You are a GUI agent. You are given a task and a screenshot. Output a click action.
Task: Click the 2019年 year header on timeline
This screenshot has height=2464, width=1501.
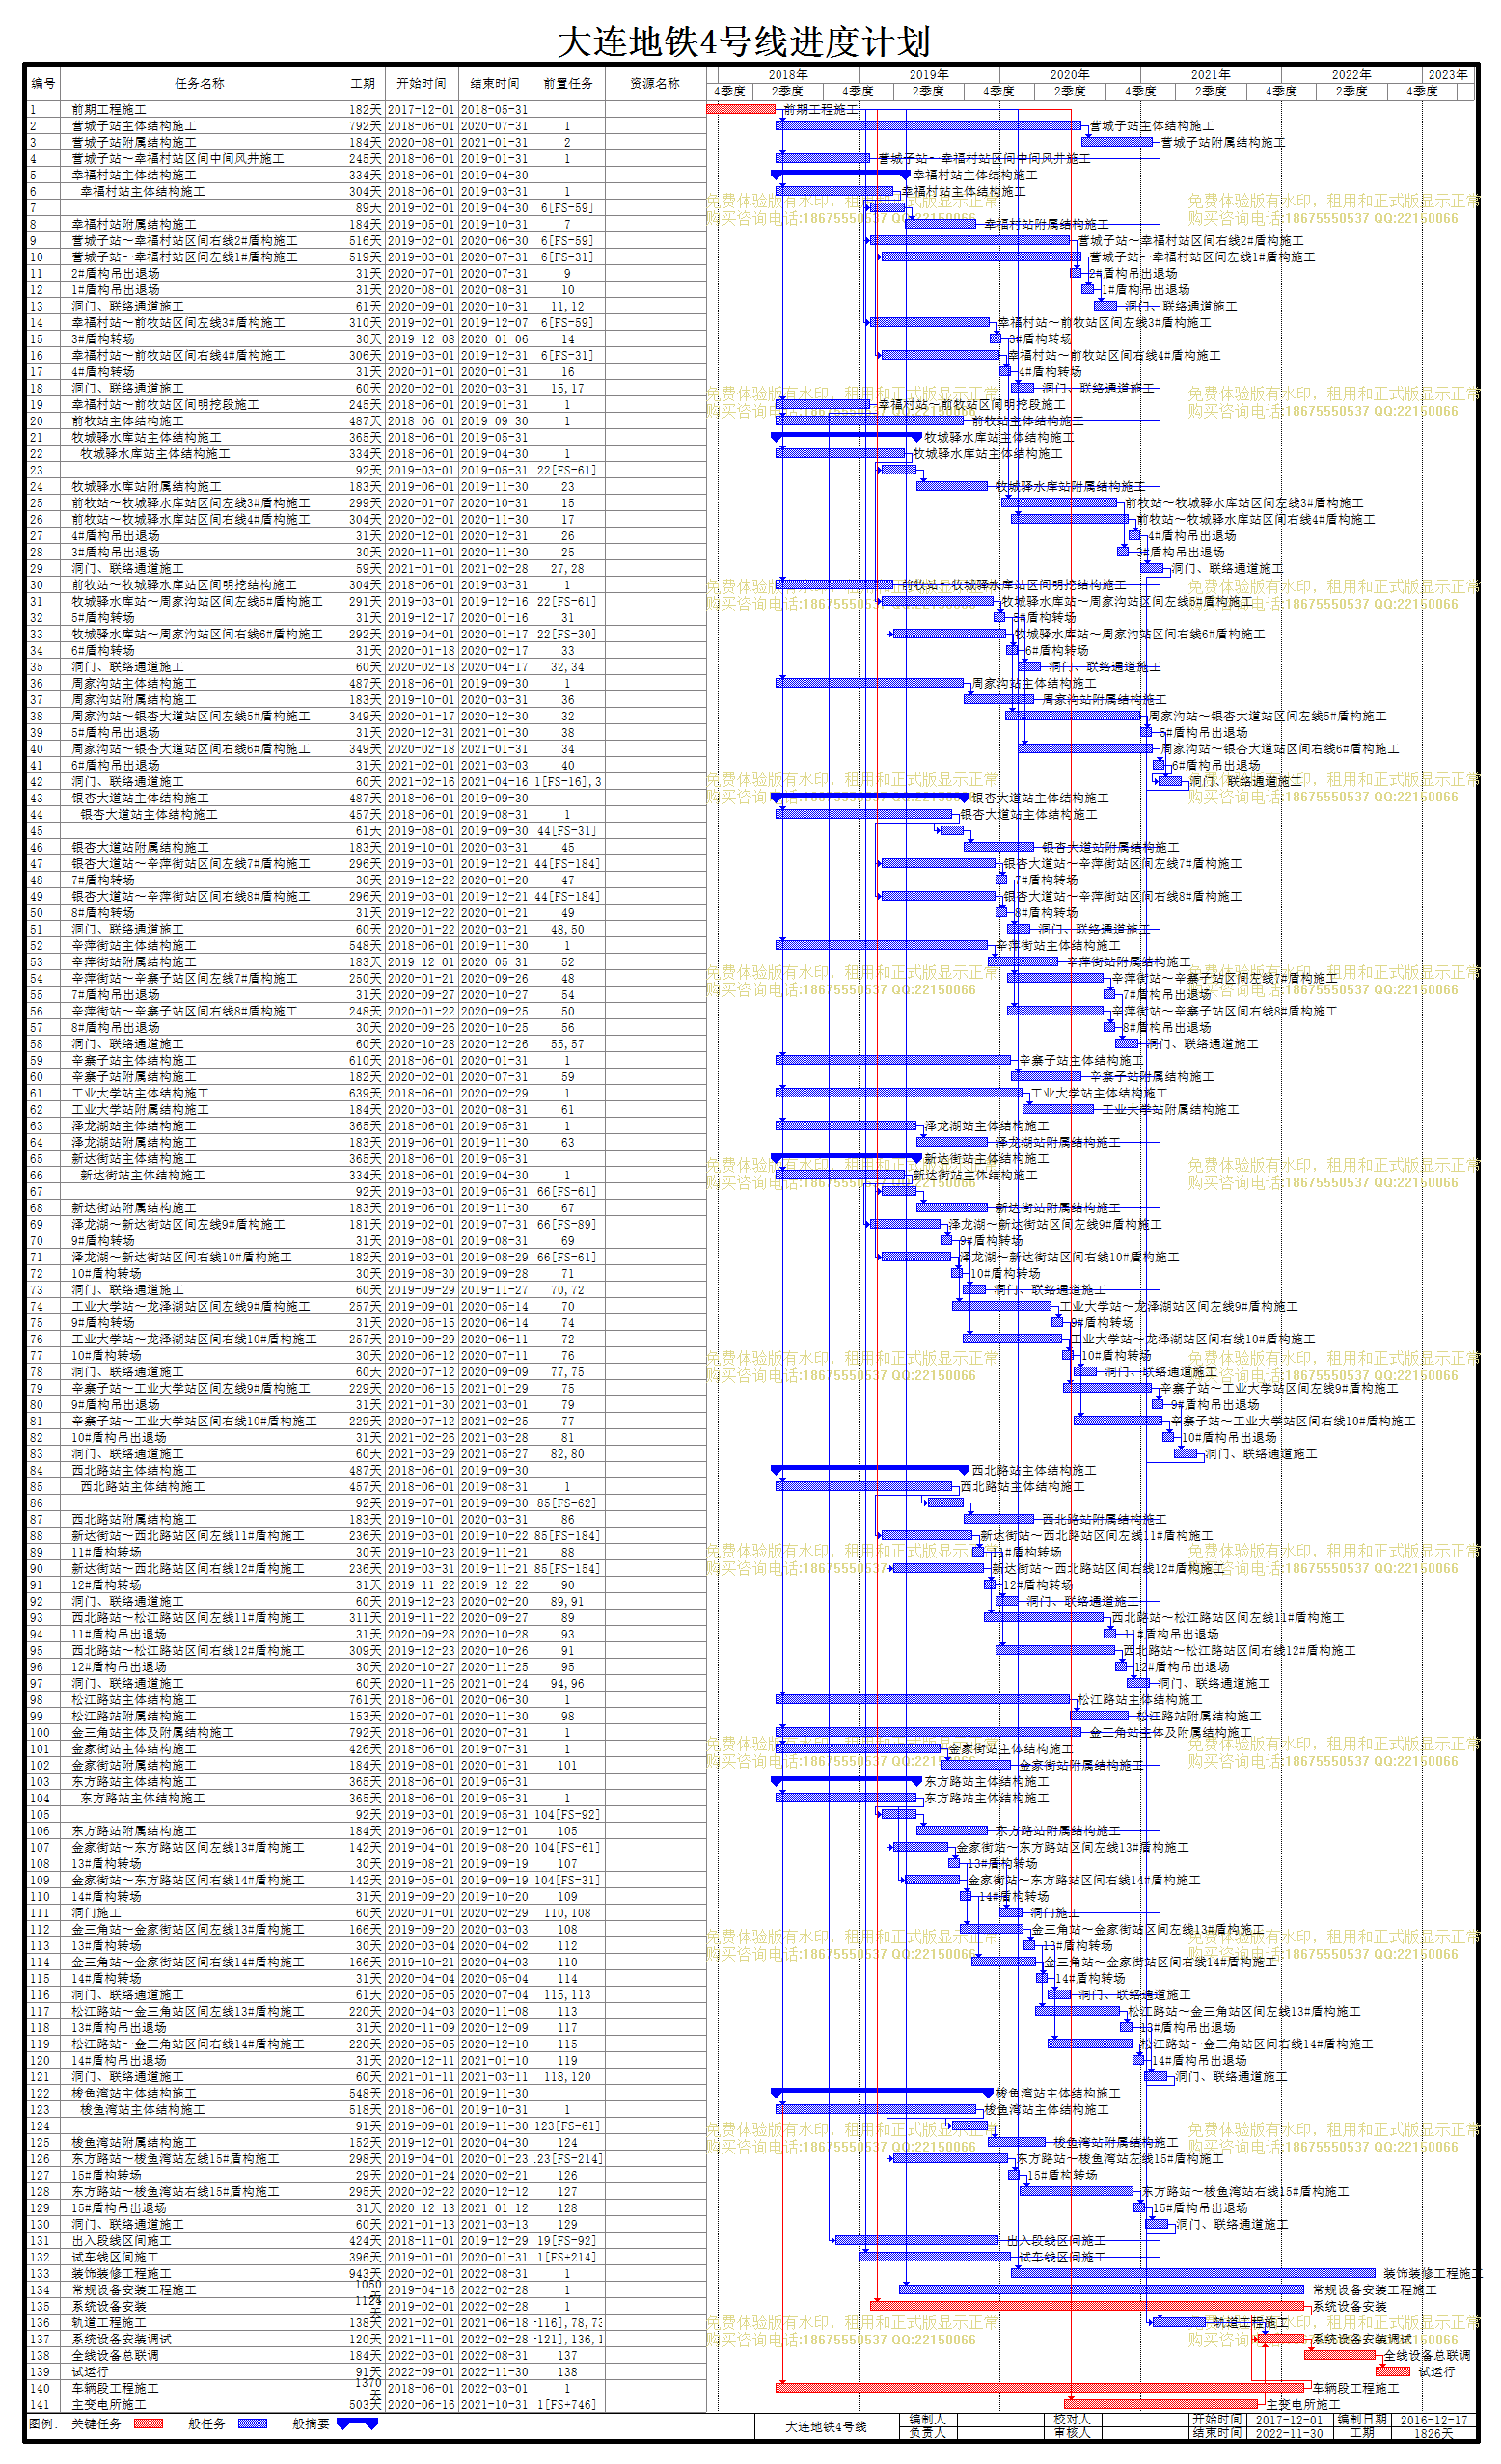[x=929, y=74]
